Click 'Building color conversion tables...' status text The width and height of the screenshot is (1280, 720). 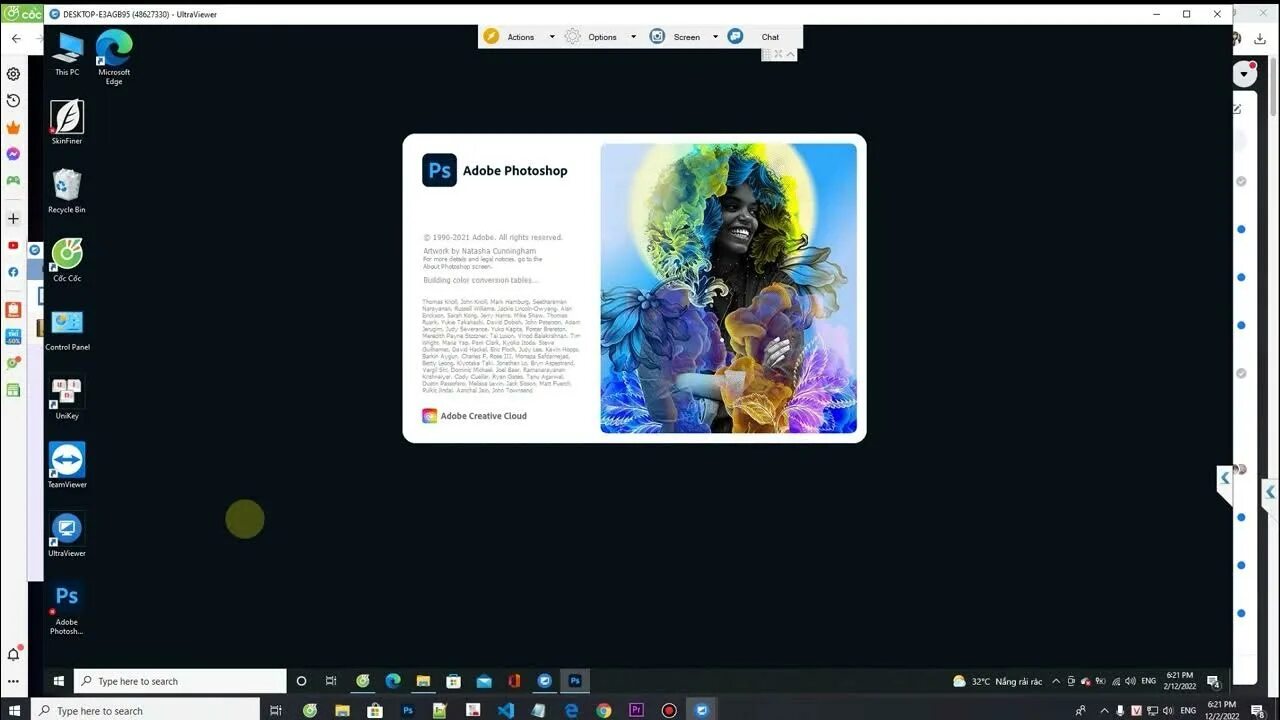[480, 280]
